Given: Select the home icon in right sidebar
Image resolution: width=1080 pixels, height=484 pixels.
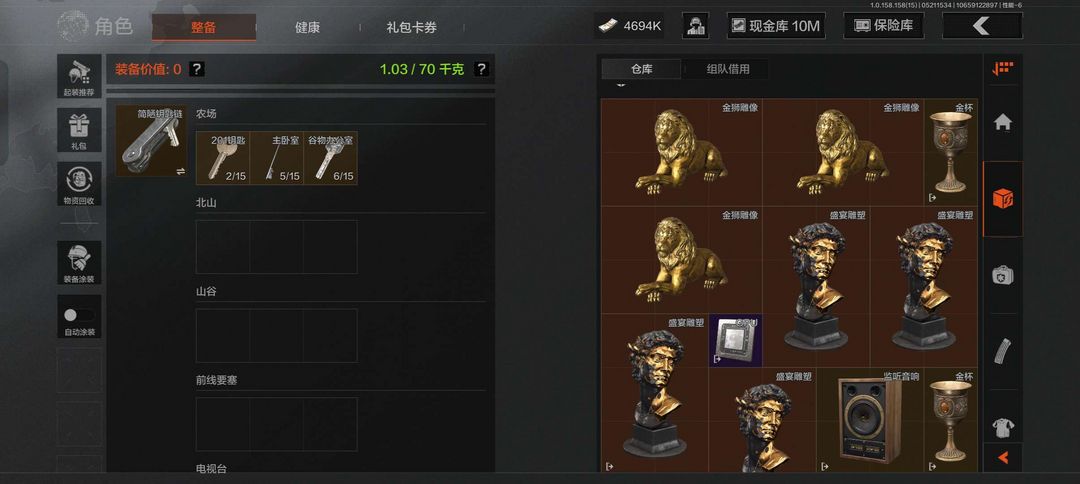Looking at the screenshot, I should point(1002,123).
